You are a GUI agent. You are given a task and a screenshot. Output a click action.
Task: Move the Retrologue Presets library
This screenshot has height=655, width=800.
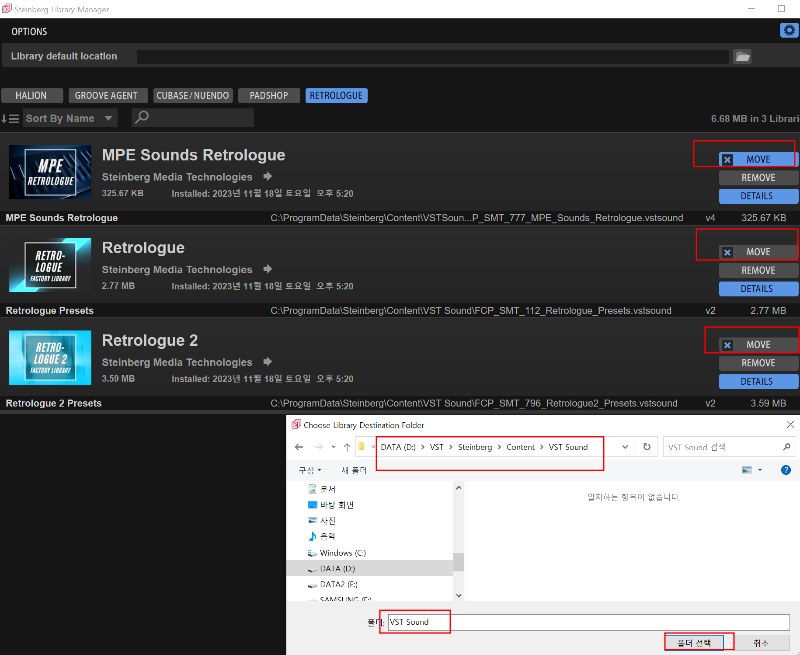[x=758, y=252]
